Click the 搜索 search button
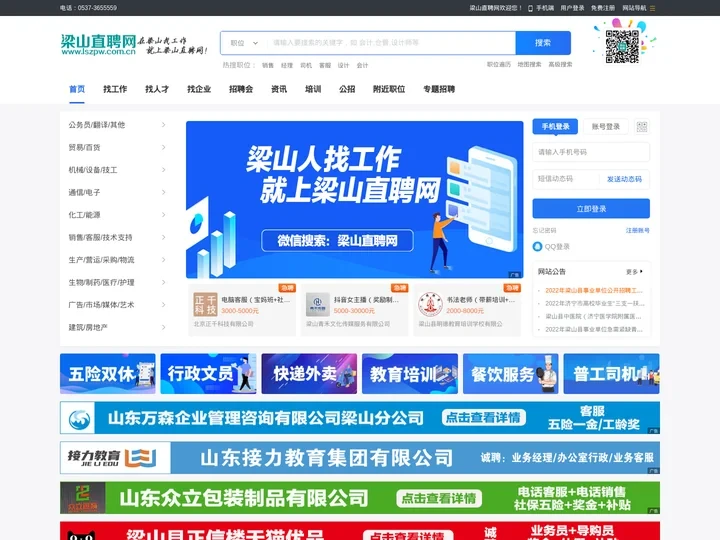Viewport: 720px width, 540px height. (x=543, y=43)
